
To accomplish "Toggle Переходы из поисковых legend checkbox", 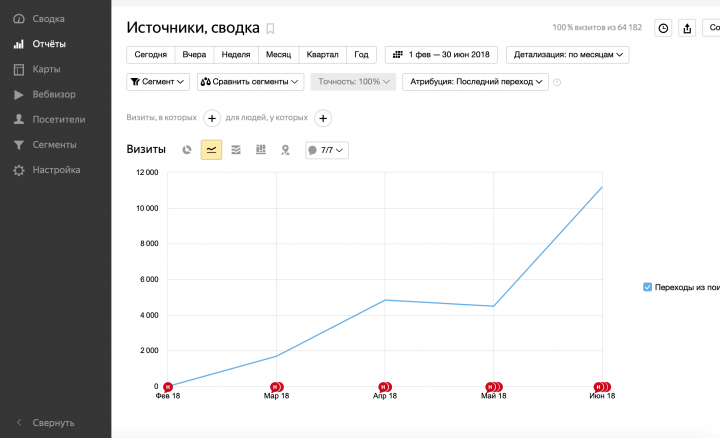I will point(647,287).
